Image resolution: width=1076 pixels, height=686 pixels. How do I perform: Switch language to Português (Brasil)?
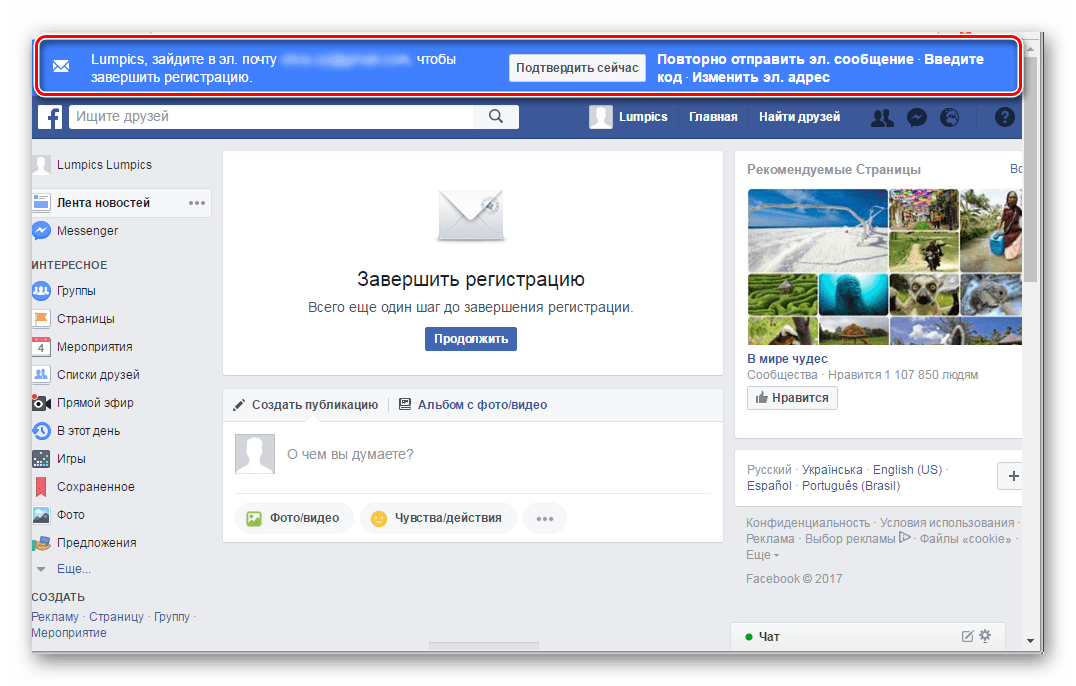coord(851,486)
